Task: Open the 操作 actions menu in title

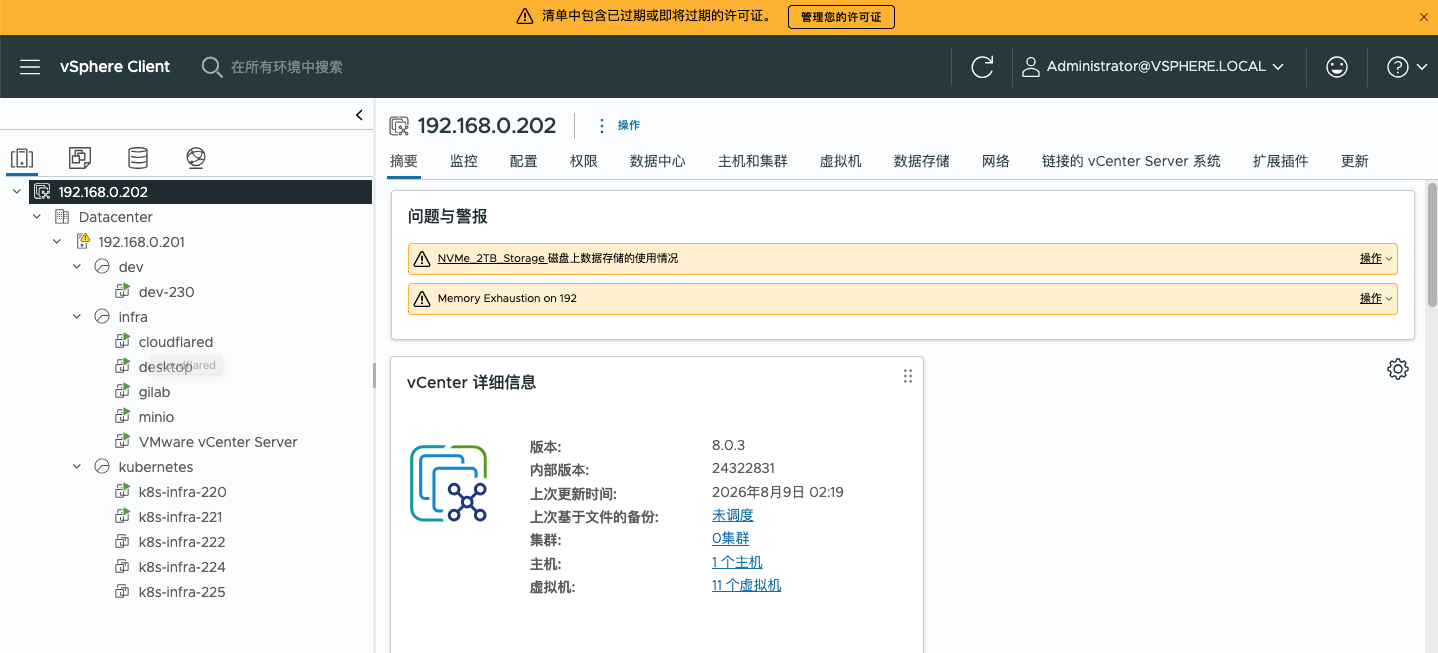Action: coord(618,125)
